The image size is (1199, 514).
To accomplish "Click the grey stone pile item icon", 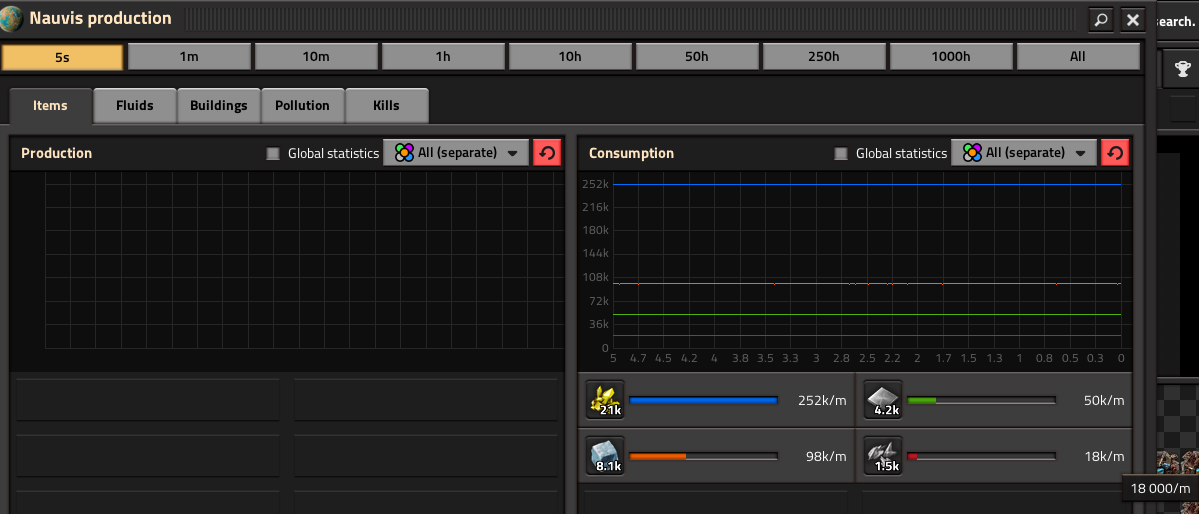I will tap(883, 400).
